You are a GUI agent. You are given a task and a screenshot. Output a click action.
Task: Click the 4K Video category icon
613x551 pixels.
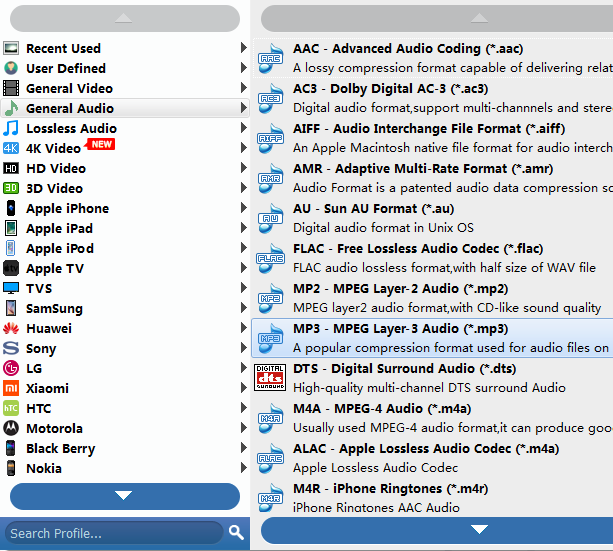[11, 148]
